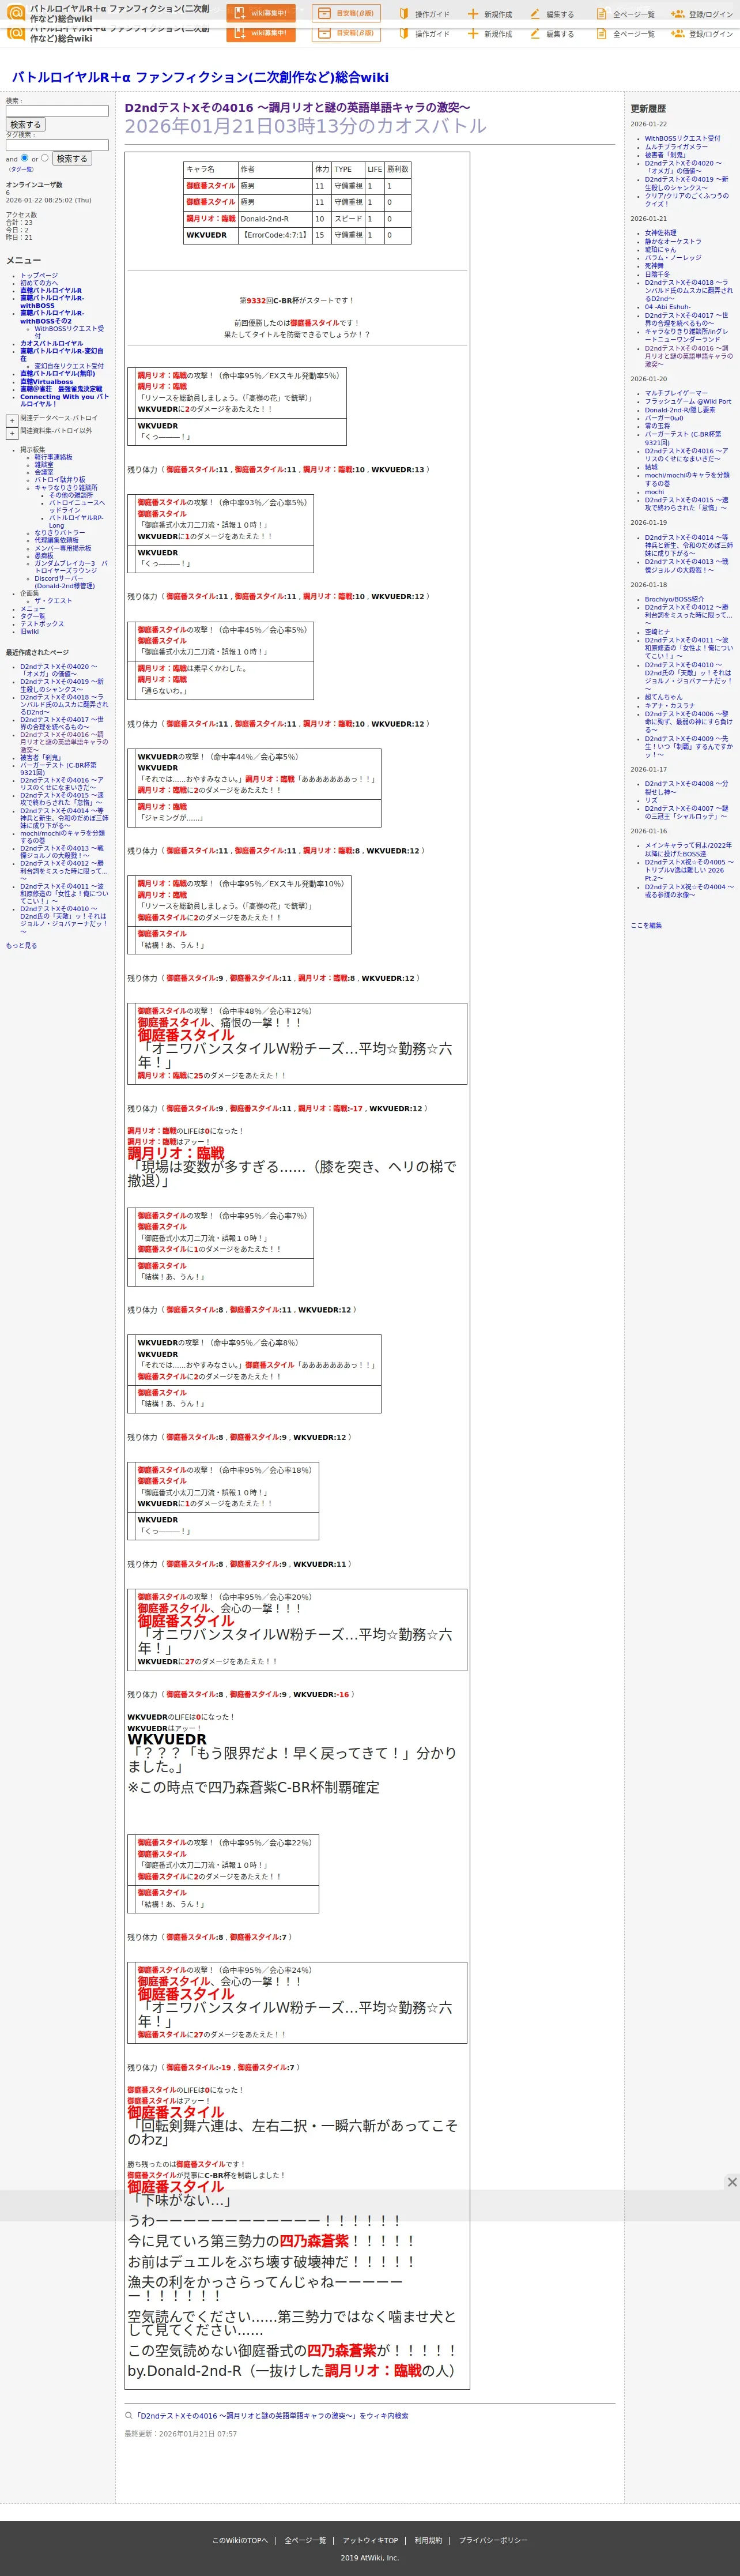This screenshot has width=740, height=2576.
Task: Expand 関連資料集-バトロイ以外 section
Action: 12,433
